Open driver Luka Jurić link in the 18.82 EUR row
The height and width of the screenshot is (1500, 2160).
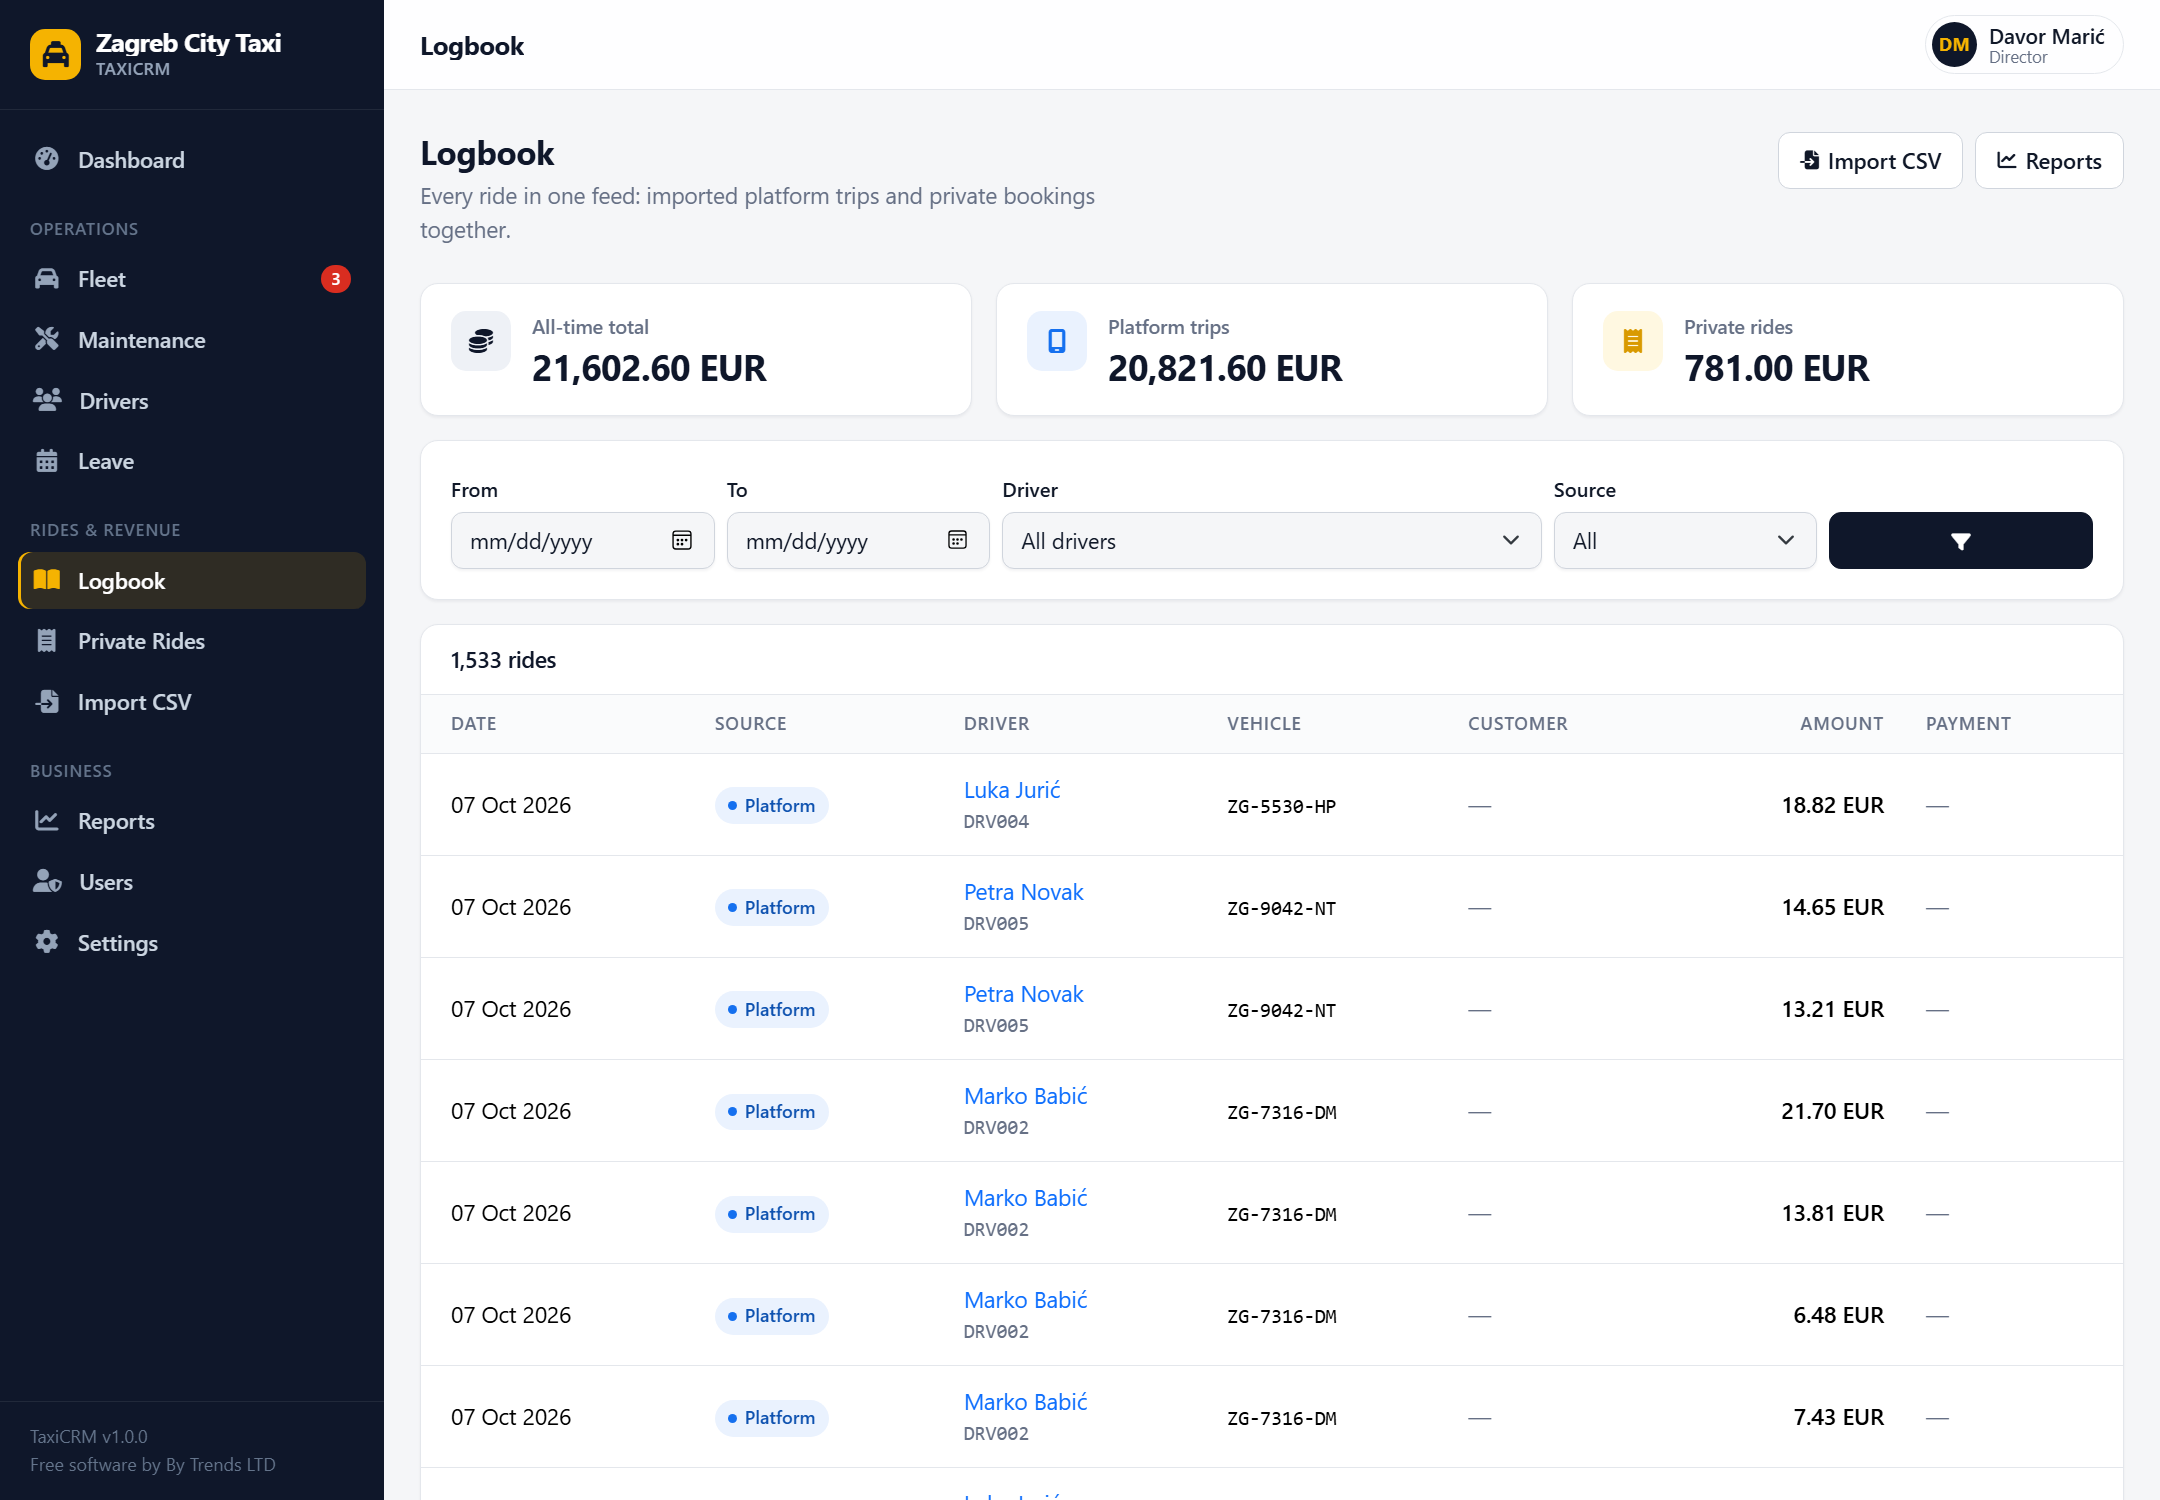click(x=1012, y=790)
